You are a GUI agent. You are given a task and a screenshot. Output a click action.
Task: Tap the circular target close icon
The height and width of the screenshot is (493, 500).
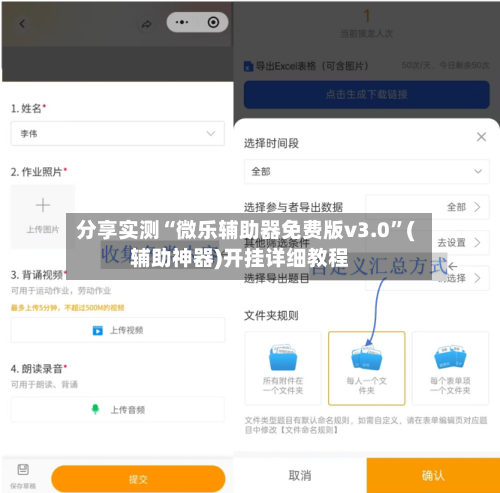tap(213, 22)
